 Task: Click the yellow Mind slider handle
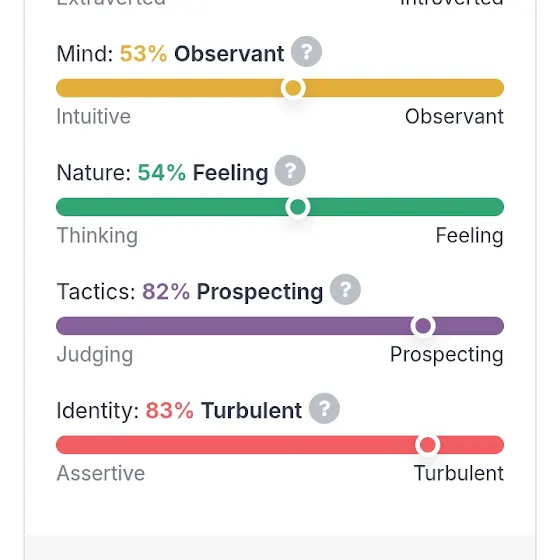(x=293, y=88)
